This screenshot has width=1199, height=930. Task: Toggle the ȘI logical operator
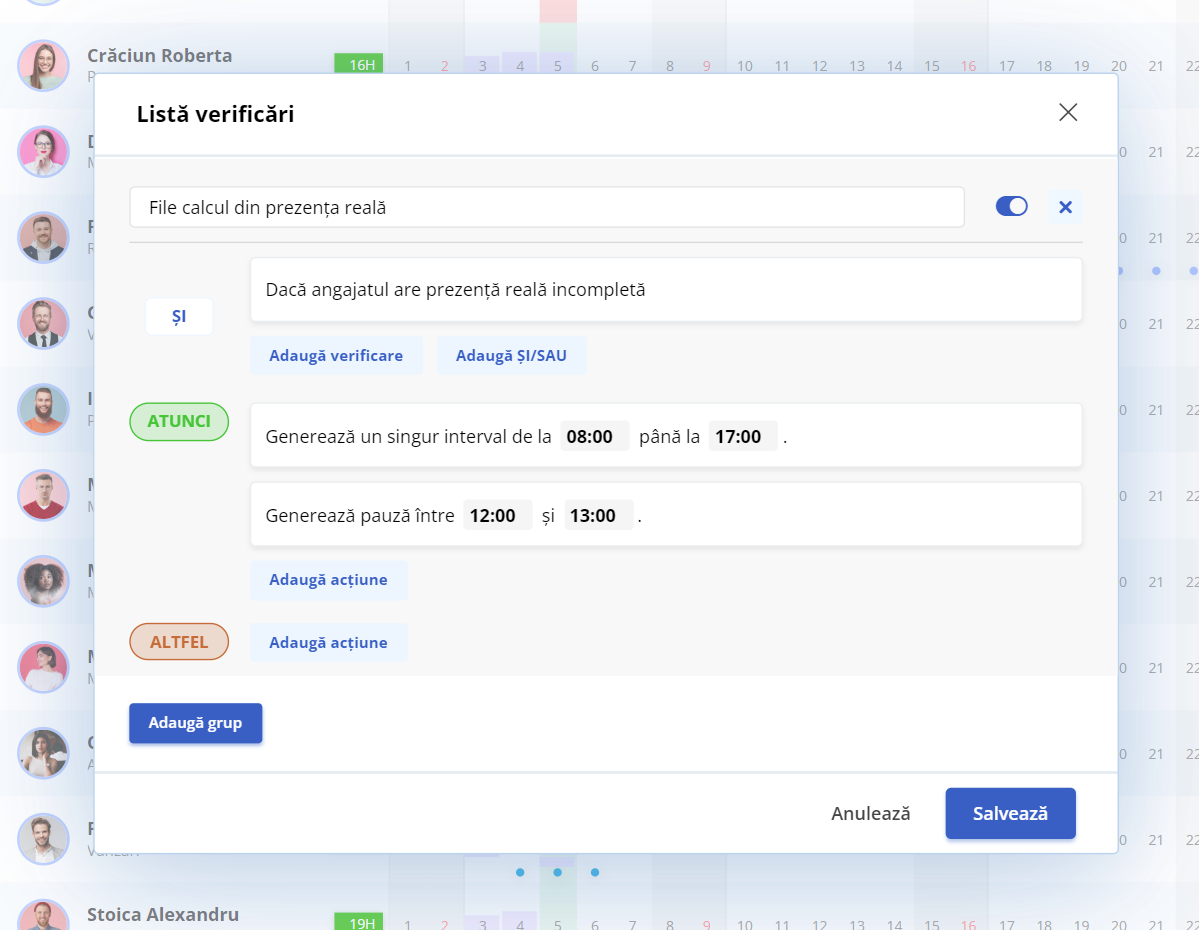[179, 316]
